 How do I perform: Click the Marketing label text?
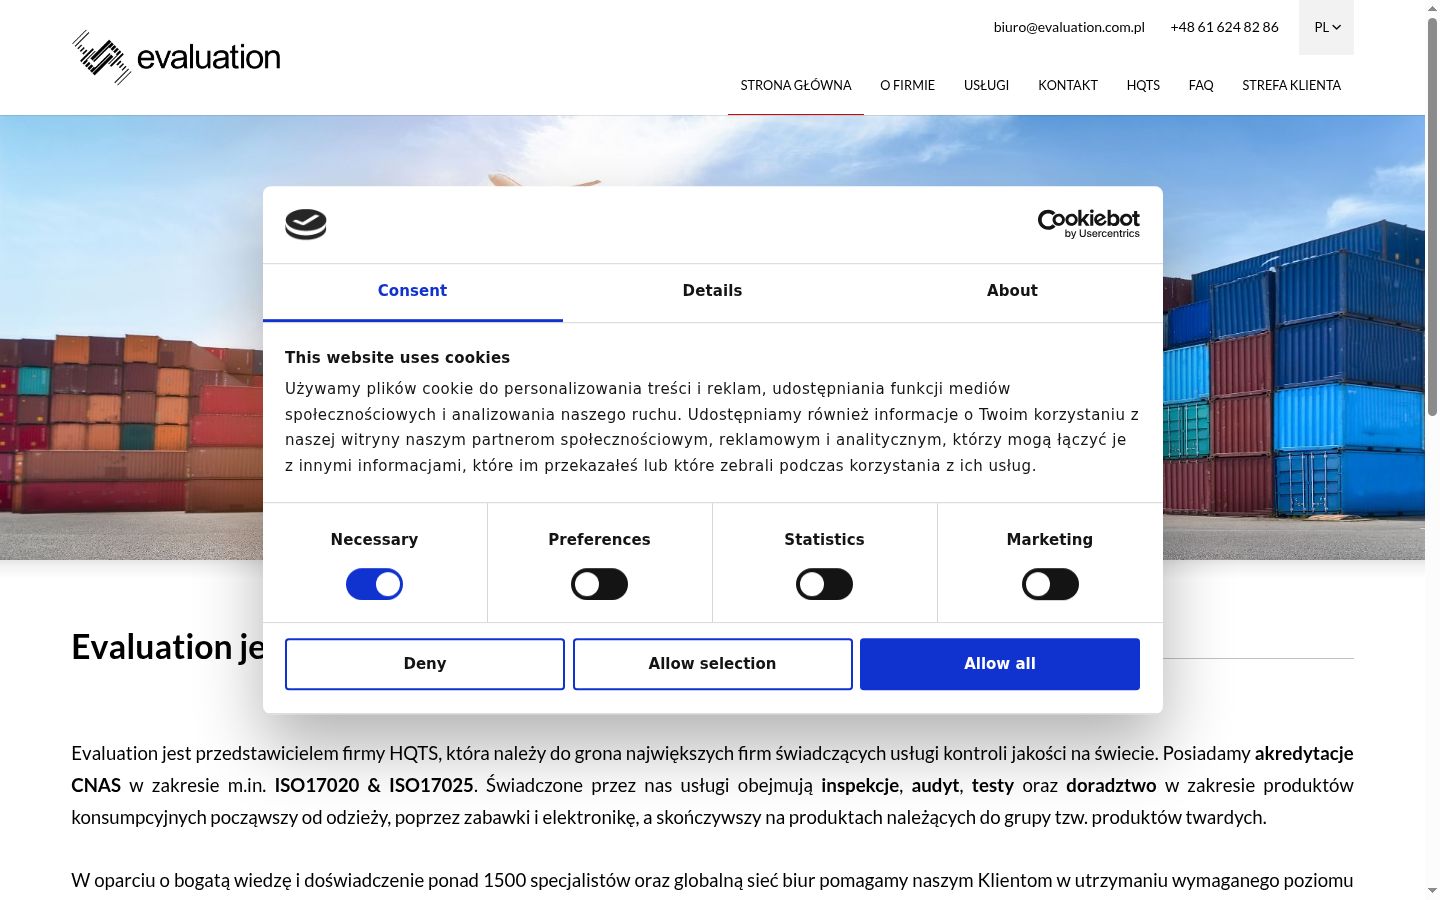(x=1050, y=540)
